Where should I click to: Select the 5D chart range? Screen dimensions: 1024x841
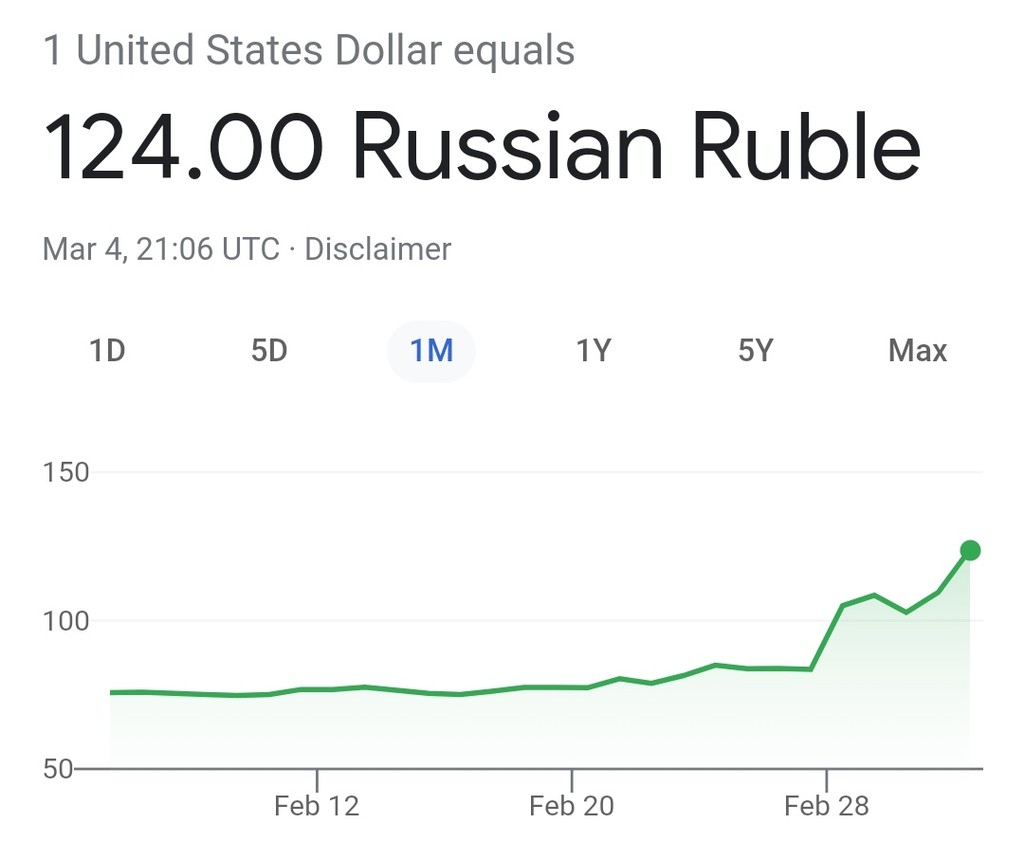click(269, 351)
